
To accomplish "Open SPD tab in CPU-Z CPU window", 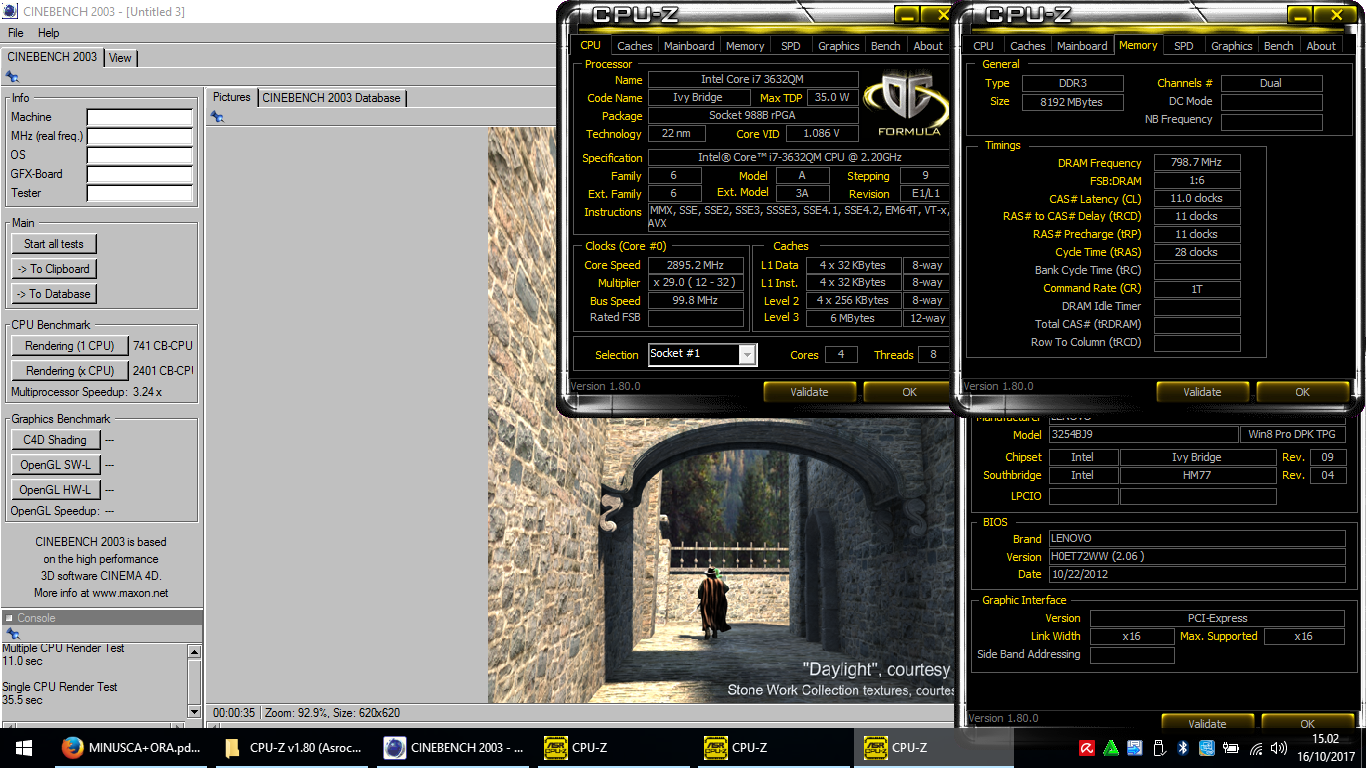I will click(790, 46).
